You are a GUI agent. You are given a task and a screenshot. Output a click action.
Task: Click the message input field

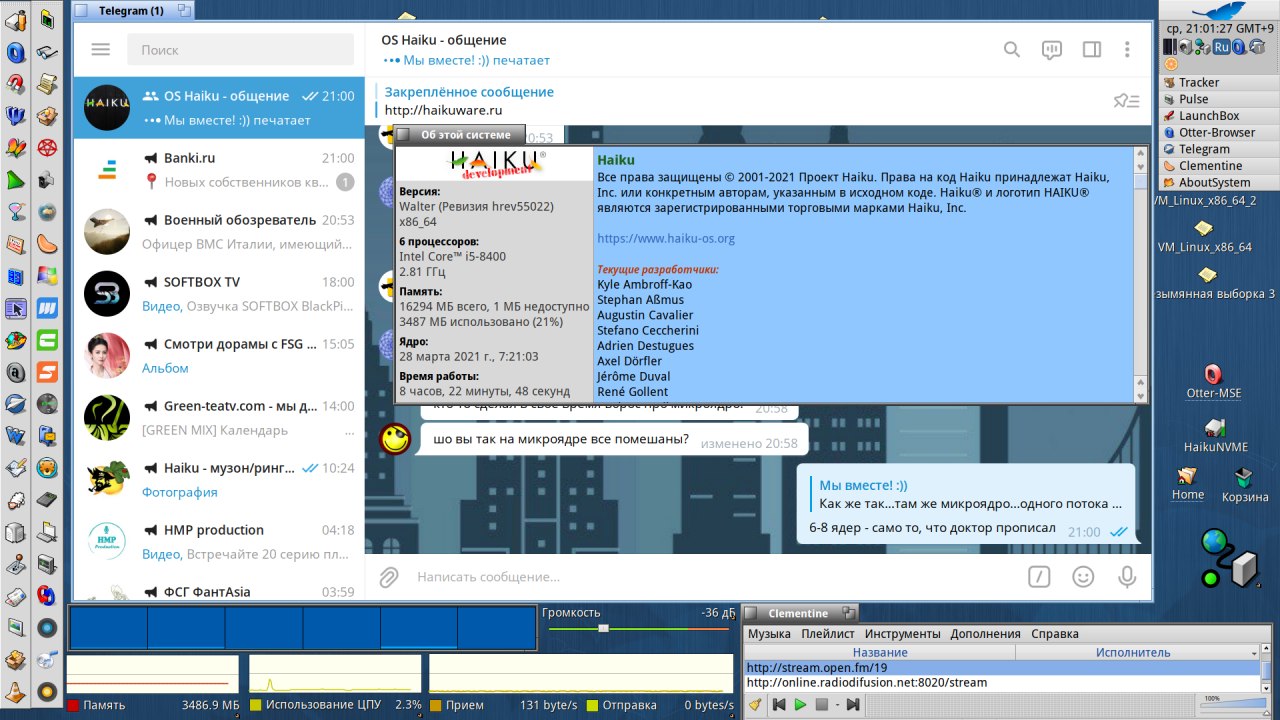point(715,577)
